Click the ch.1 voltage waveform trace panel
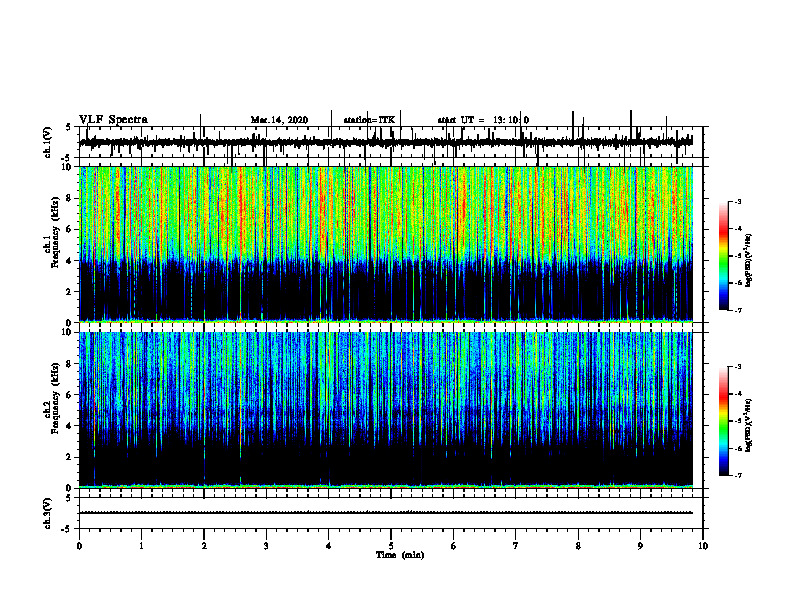The width and height of the screenshot is (792, 612). (391, 142)
